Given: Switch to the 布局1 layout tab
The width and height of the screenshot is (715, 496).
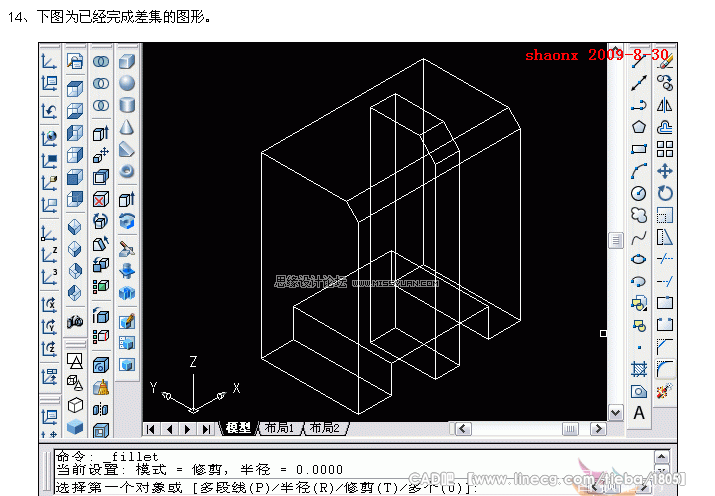Looking at the screenshot, I should coord(279,428).
